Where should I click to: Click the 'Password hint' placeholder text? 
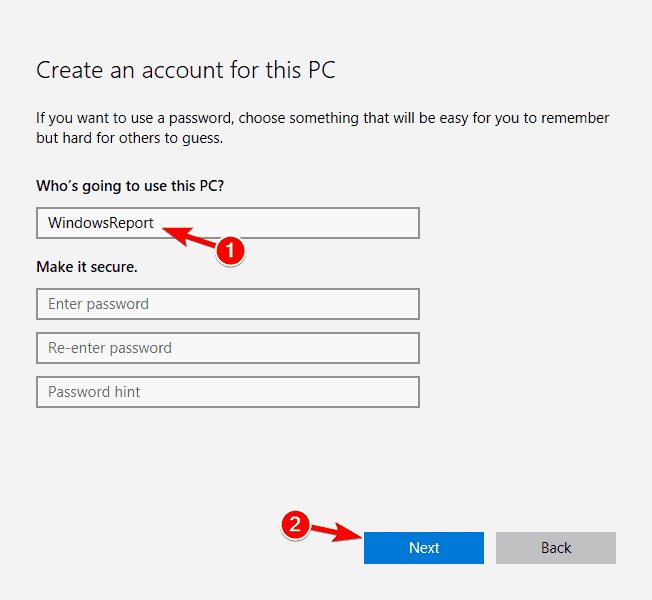pyautogui.click(x=94, y=392)
